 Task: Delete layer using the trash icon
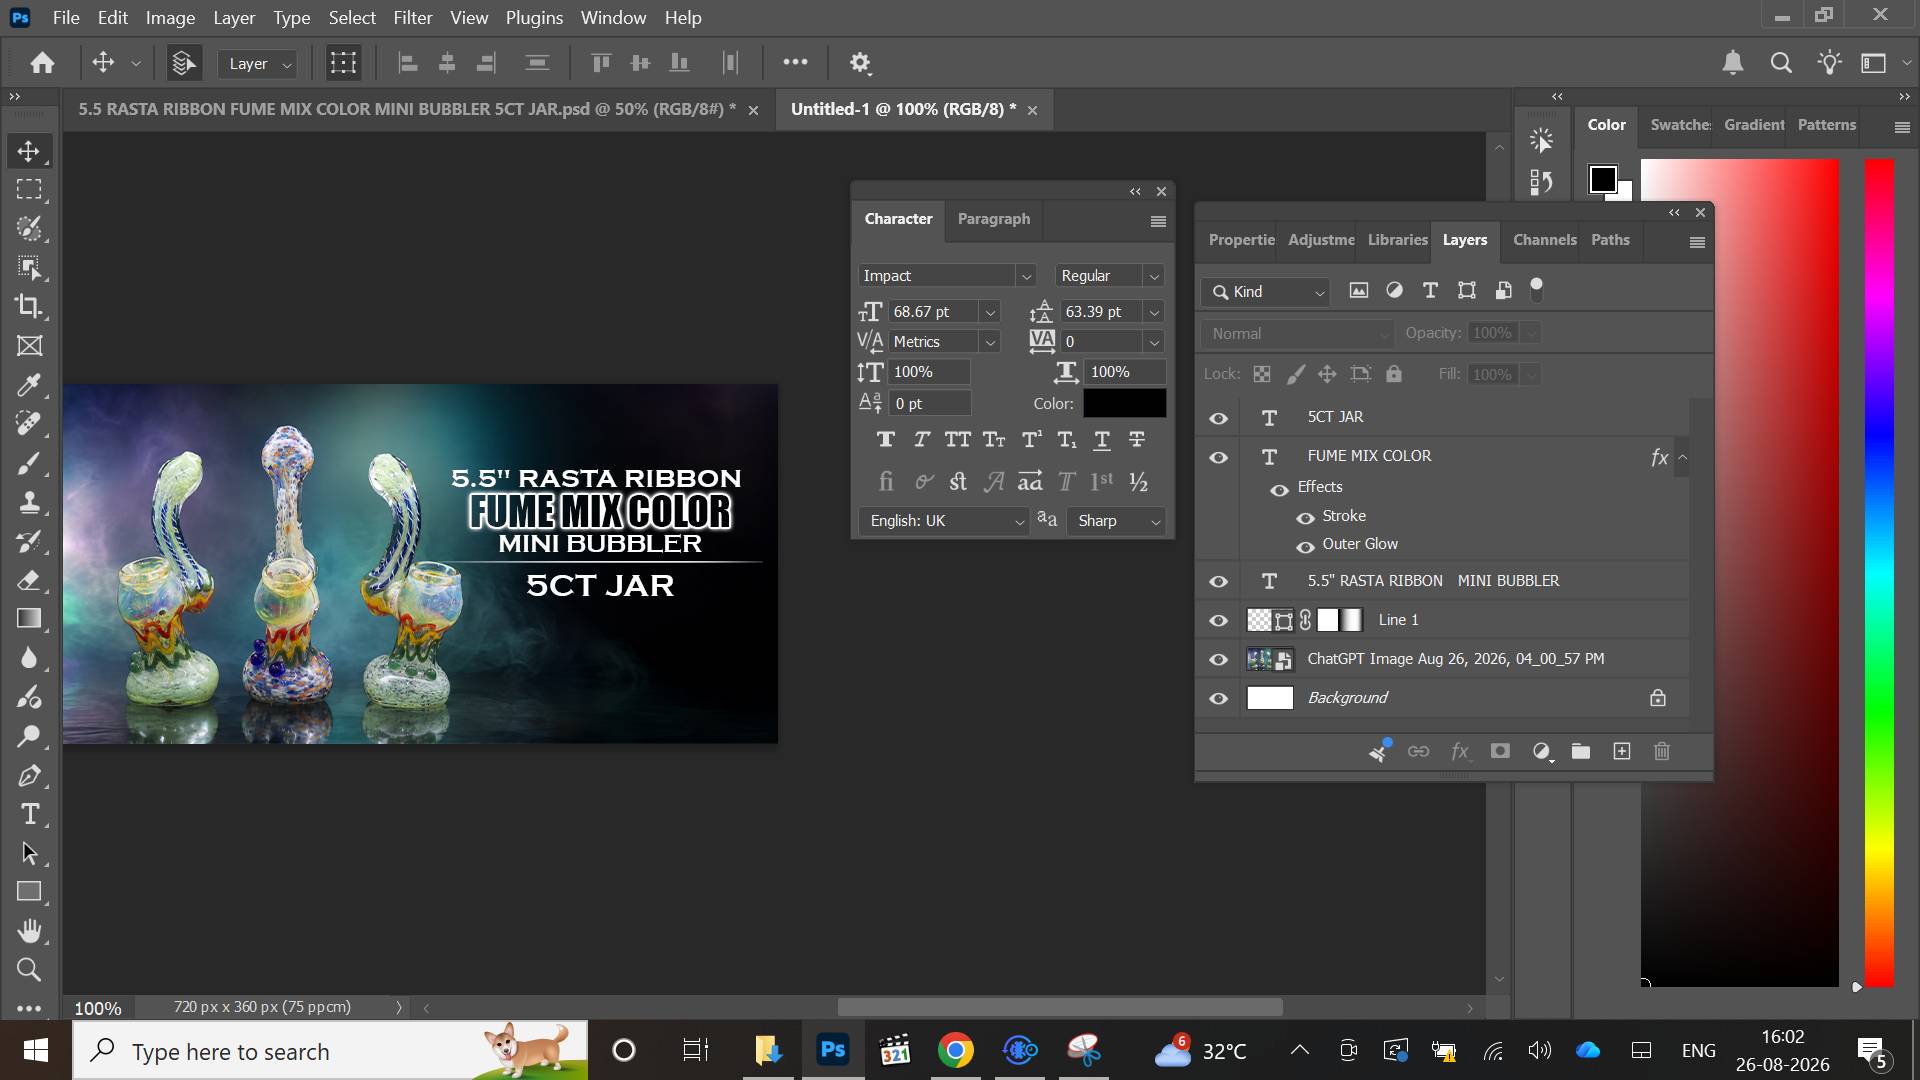pyautogui.click(x=1662, y=751)
